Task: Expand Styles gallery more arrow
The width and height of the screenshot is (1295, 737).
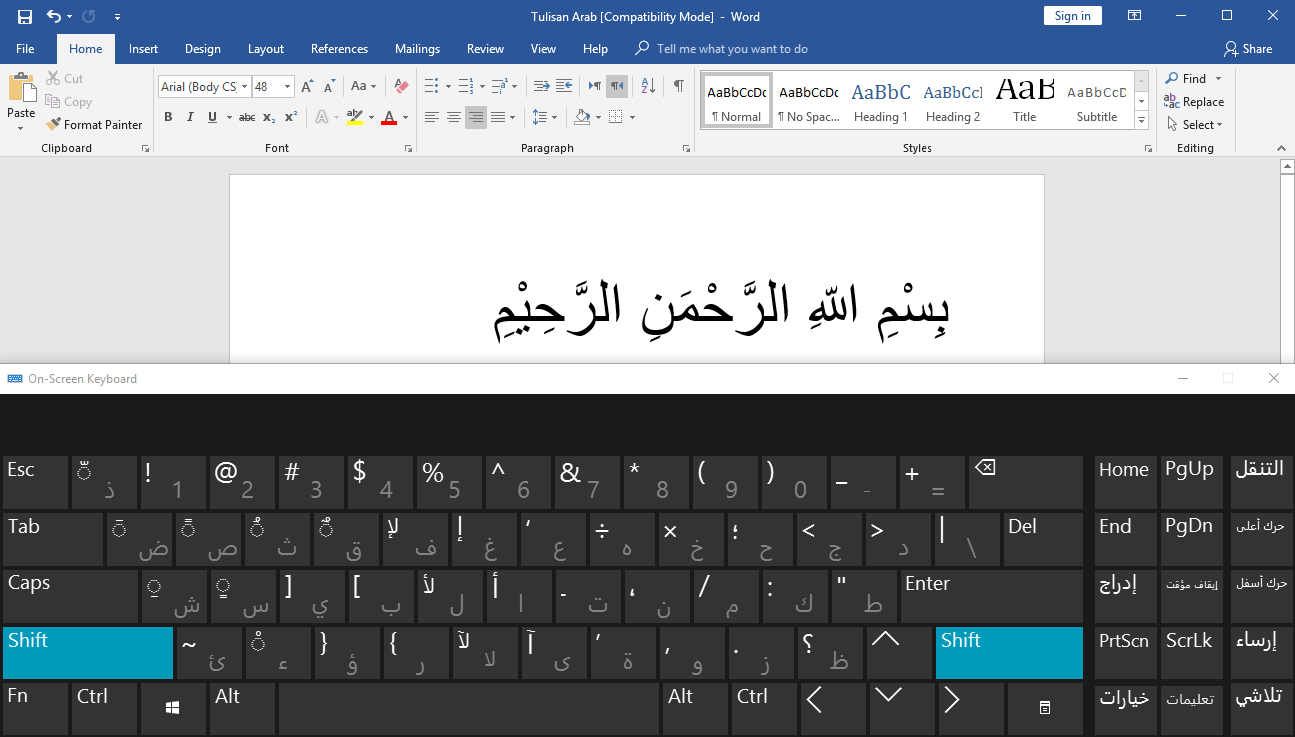Action: tap(1141, 121)
